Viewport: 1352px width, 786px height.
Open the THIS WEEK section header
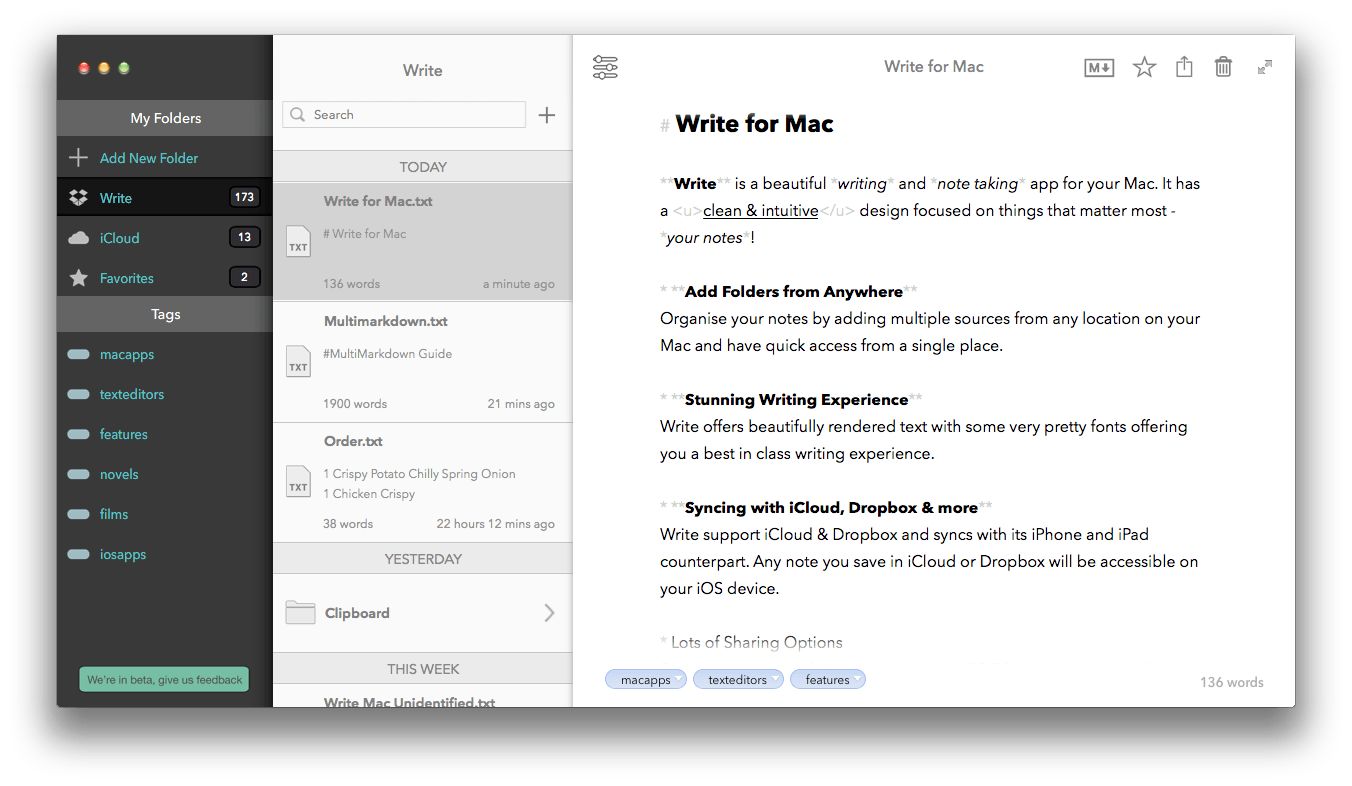422,668
